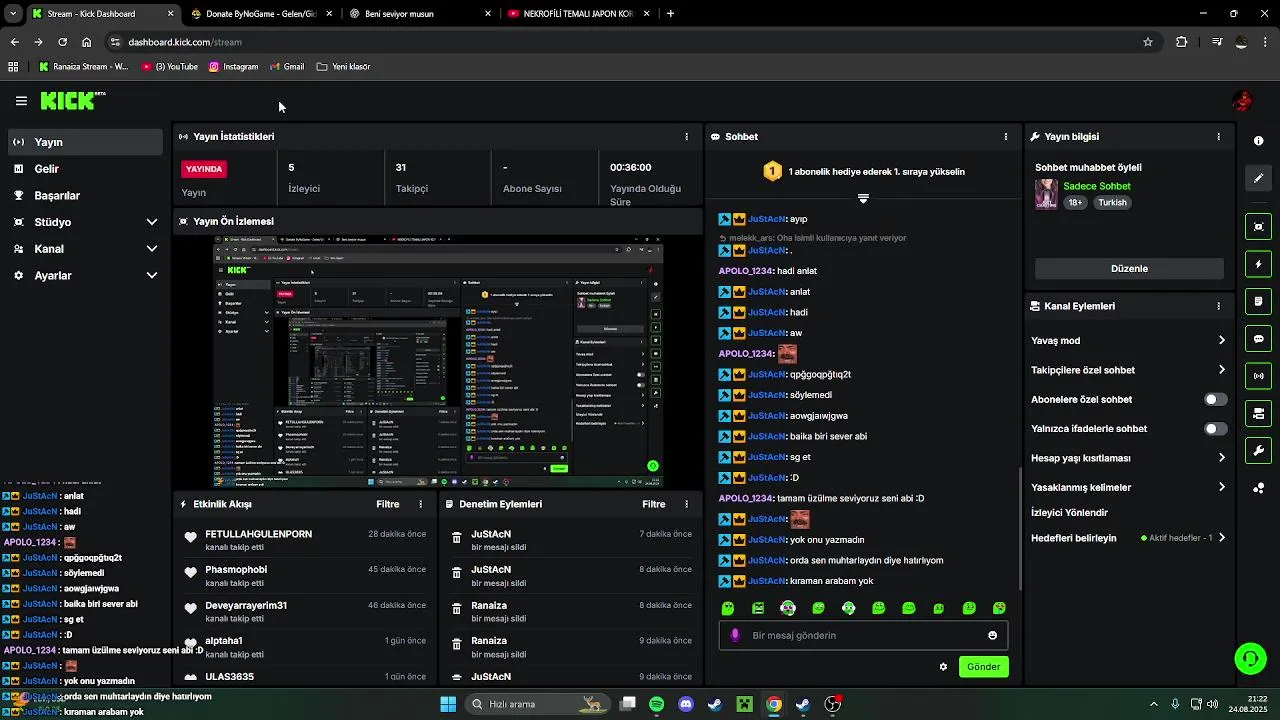Screen dimensions: 1280x720
Task: Open Spotify from the taskbar
Action: tap(656, 704)
